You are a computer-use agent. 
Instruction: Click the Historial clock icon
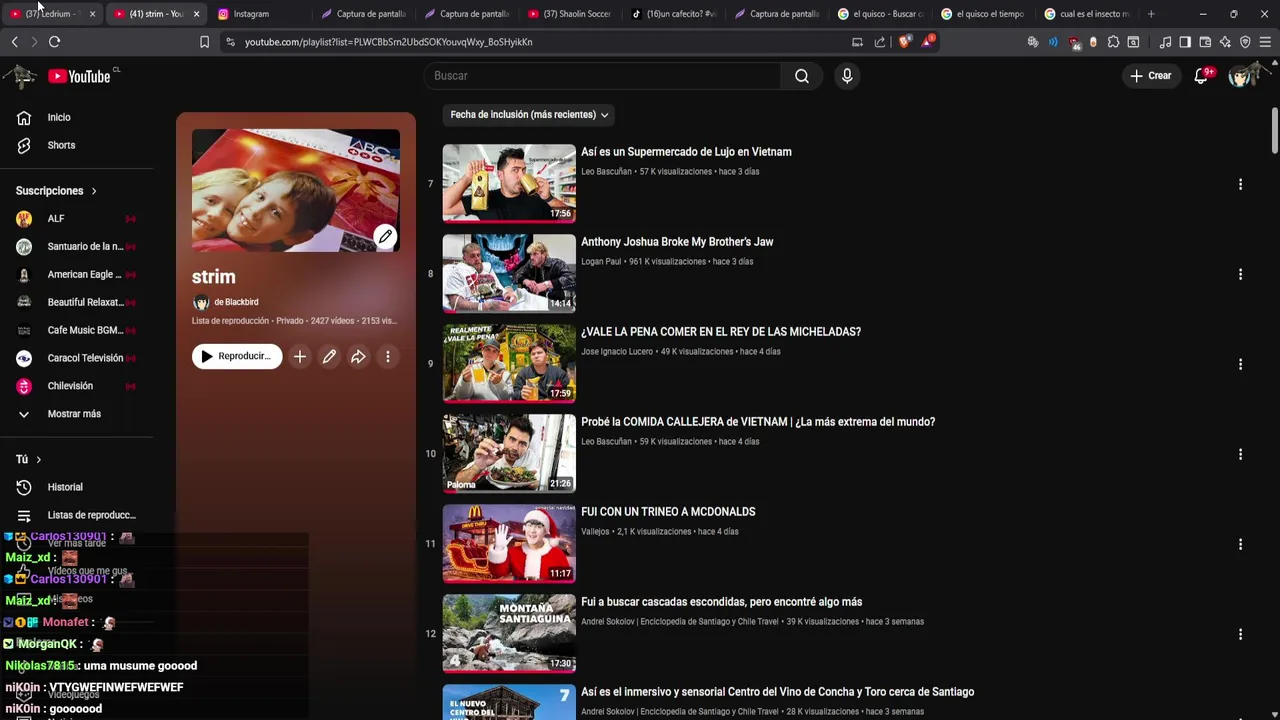click(24, 487)
